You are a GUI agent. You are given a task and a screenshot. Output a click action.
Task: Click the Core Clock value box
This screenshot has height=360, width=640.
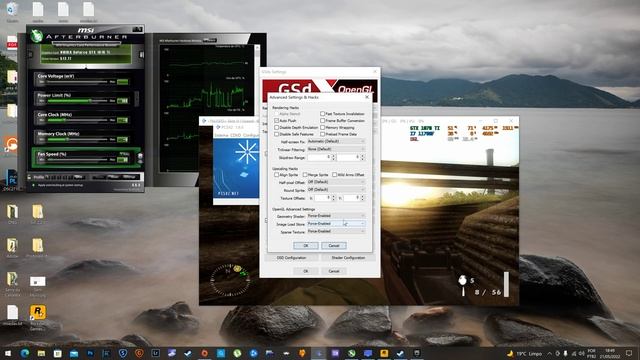(x=122, y=120)
